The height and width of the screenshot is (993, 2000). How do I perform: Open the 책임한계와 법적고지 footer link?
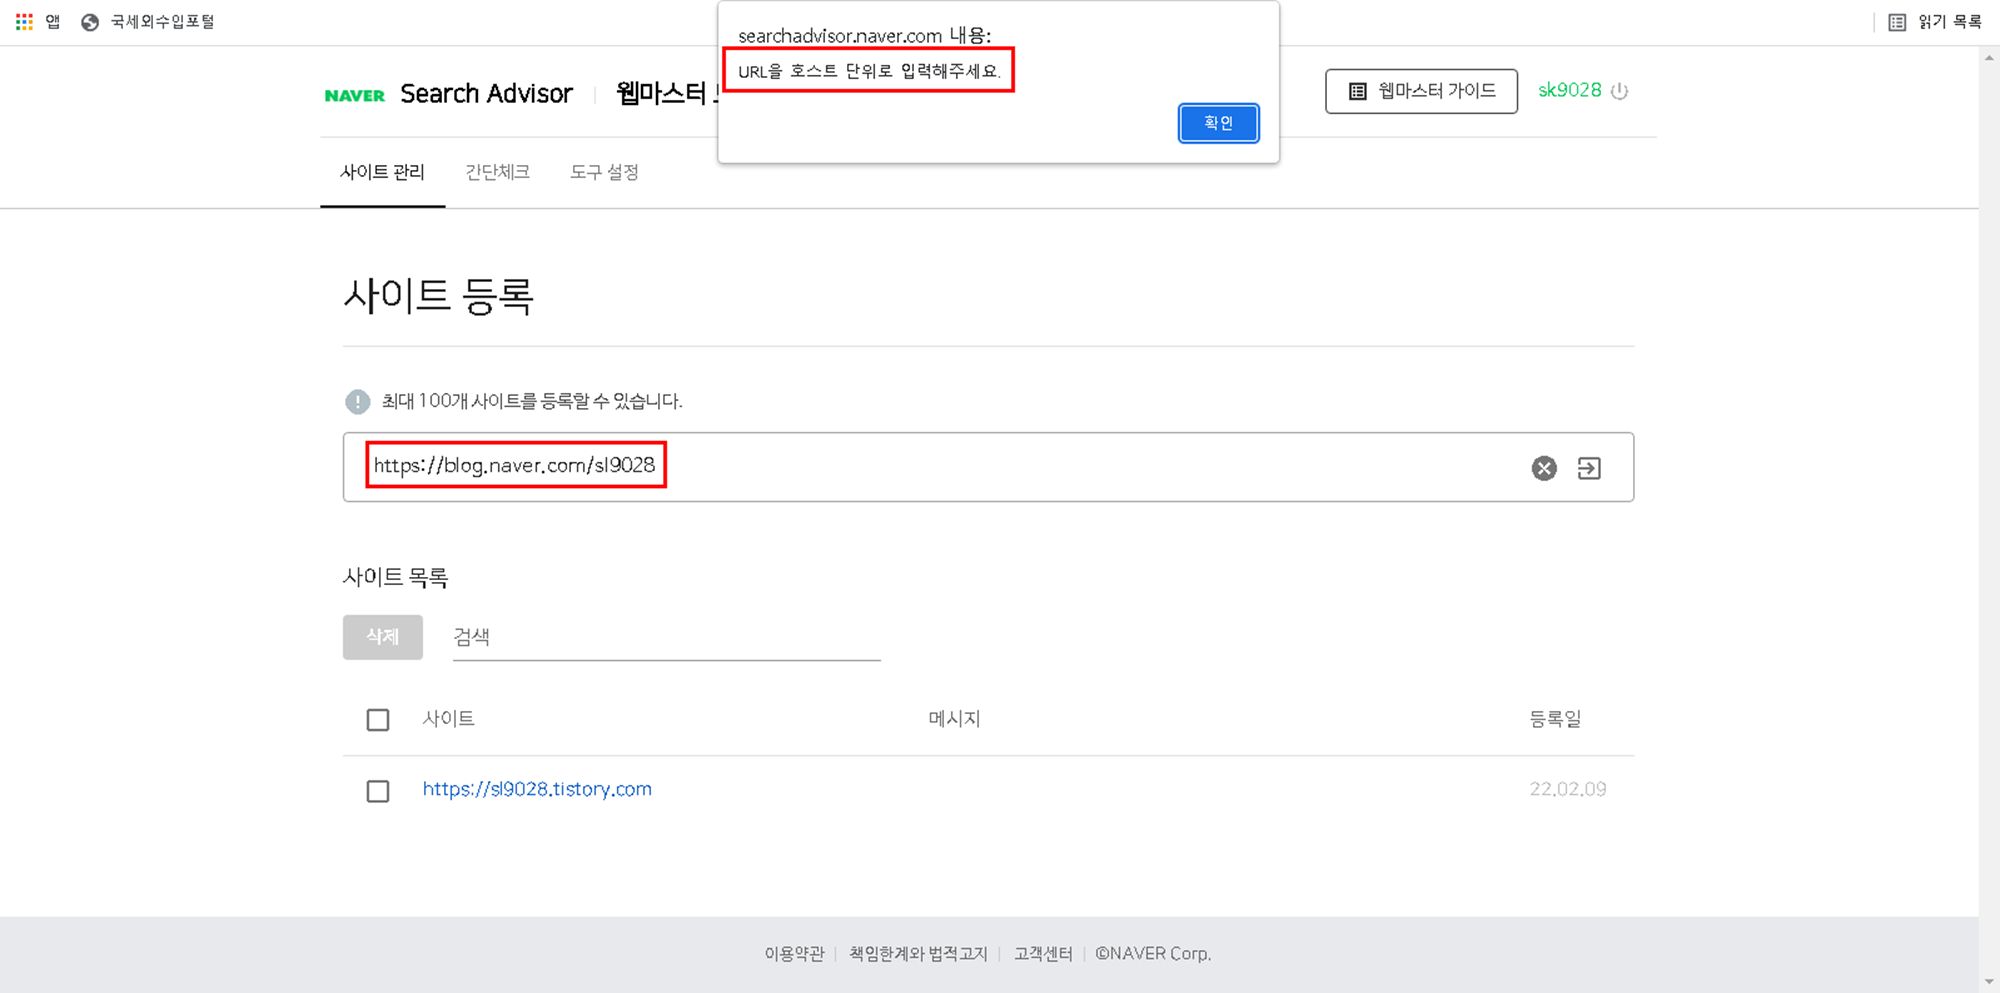918,954
